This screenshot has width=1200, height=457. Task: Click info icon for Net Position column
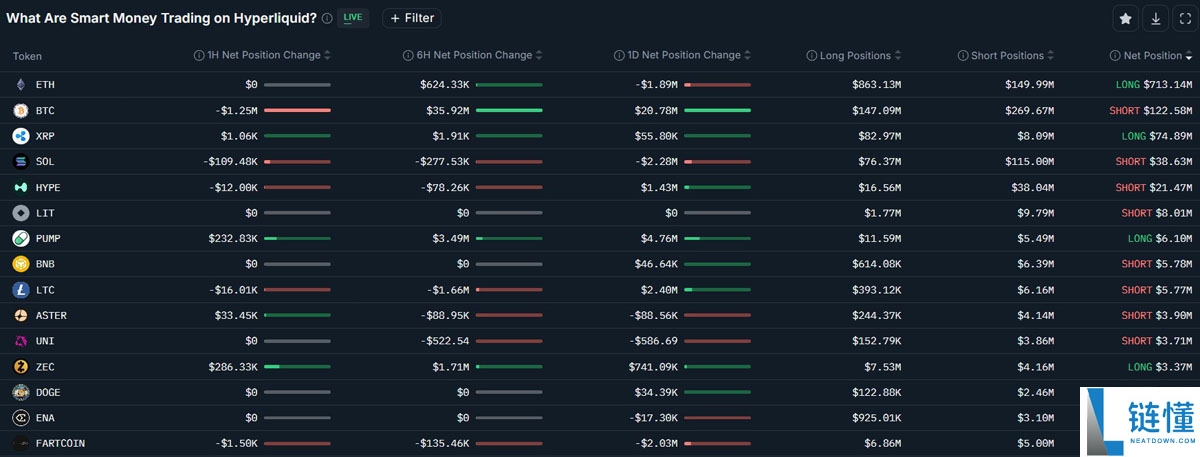(x=1115, y=56)
